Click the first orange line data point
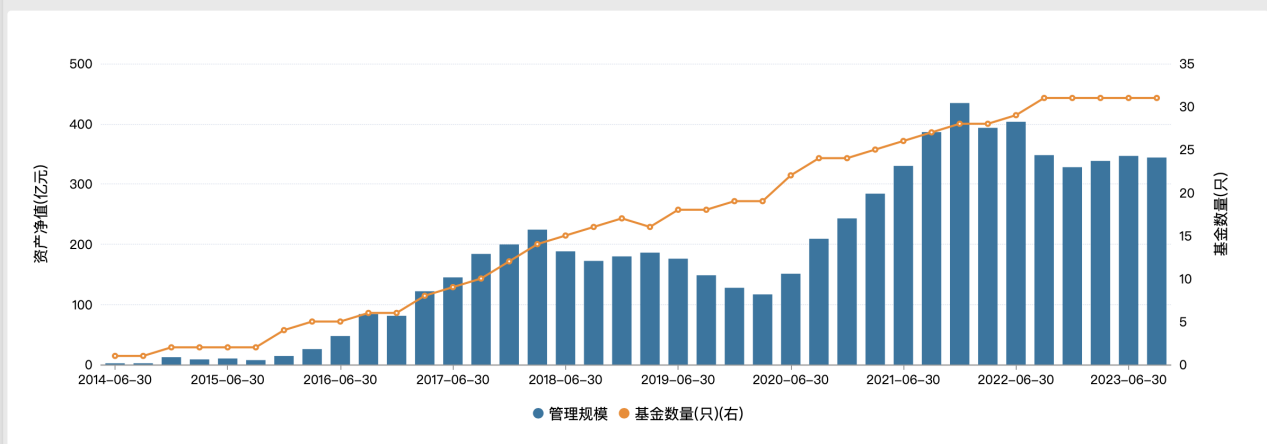The width and height of the screenshot is (1267, 444). point(115,356)
